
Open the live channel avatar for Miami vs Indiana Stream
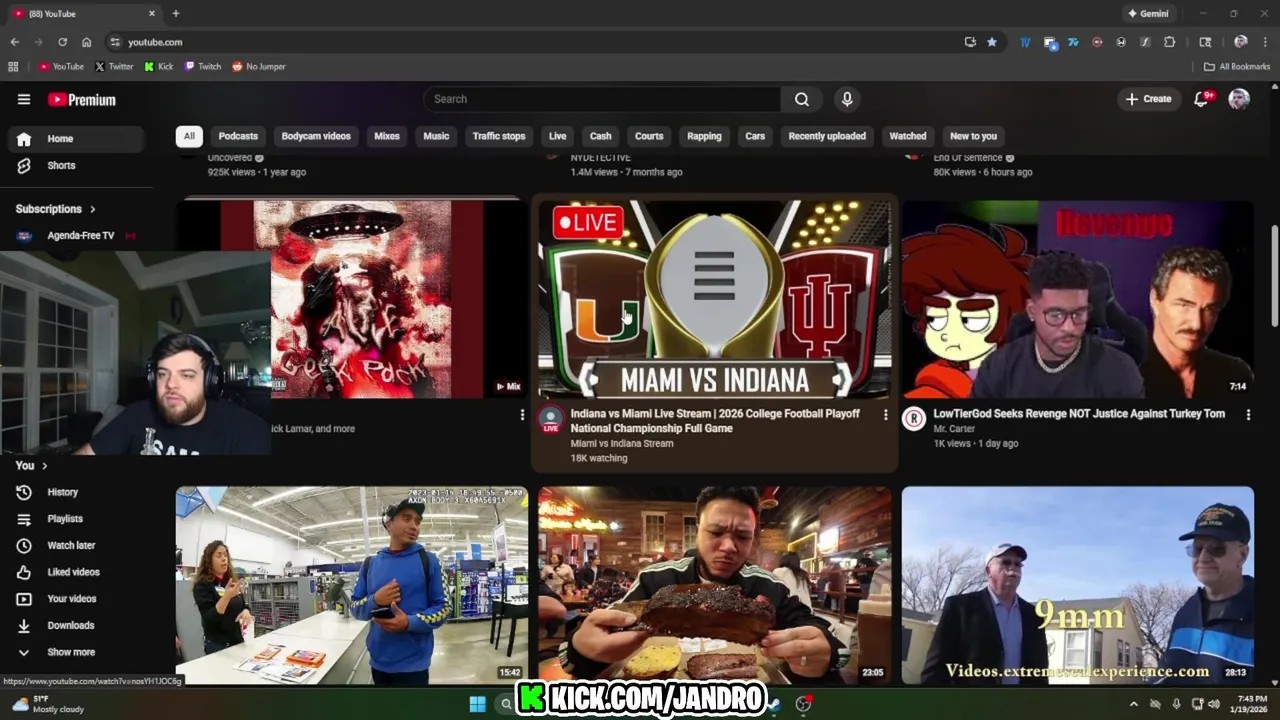[550, 419]
